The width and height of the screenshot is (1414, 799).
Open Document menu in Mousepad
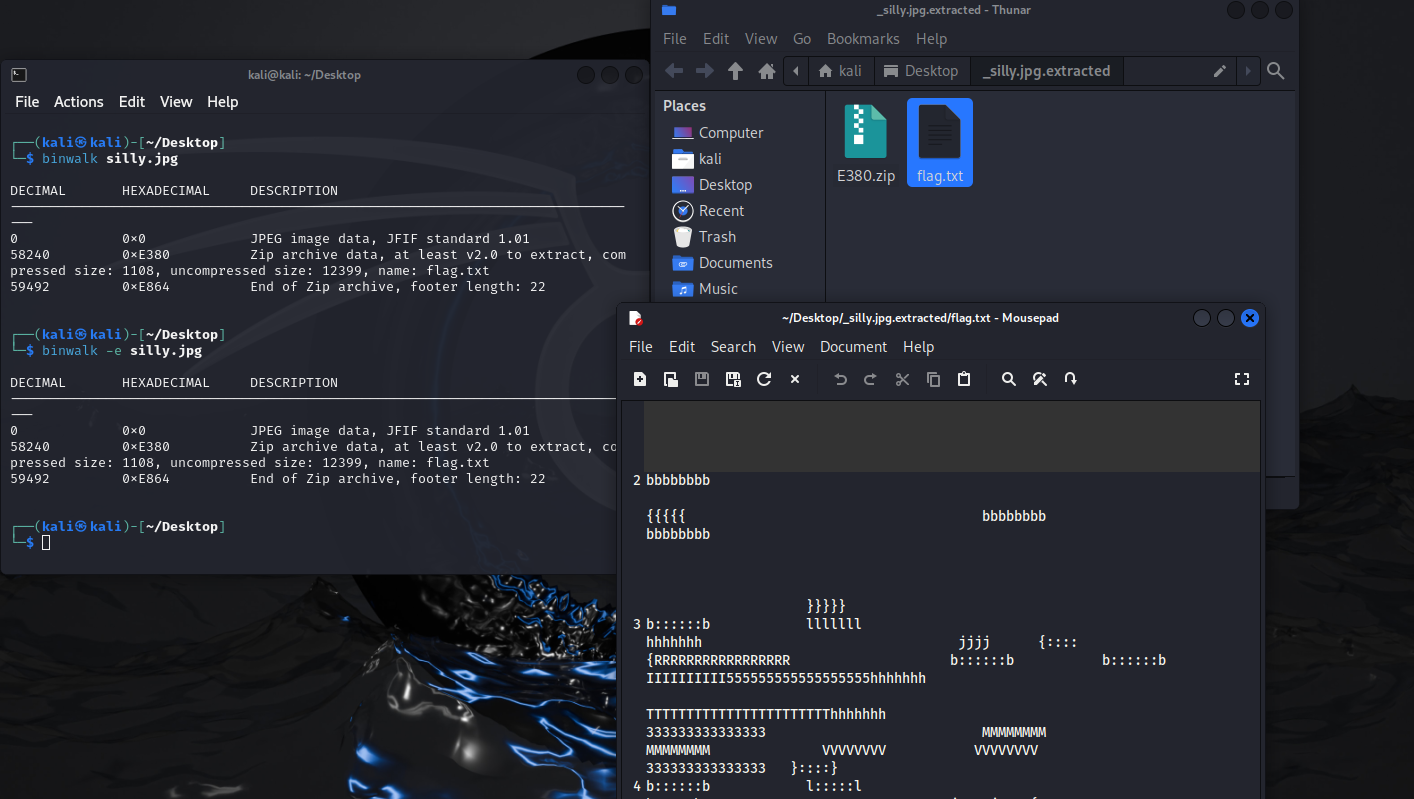tap(853, 347)
